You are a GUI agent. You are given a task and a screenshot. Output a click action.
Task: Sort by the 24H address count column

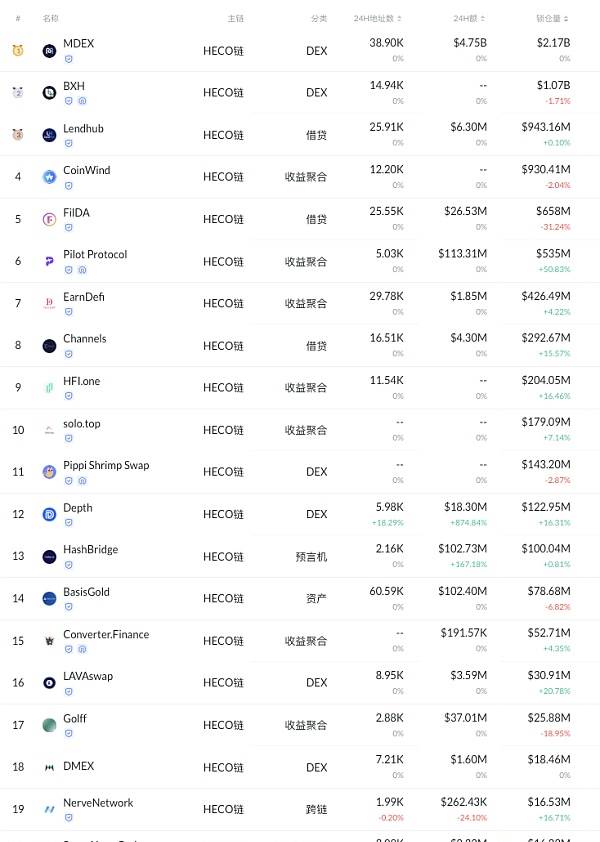point(378,18)
